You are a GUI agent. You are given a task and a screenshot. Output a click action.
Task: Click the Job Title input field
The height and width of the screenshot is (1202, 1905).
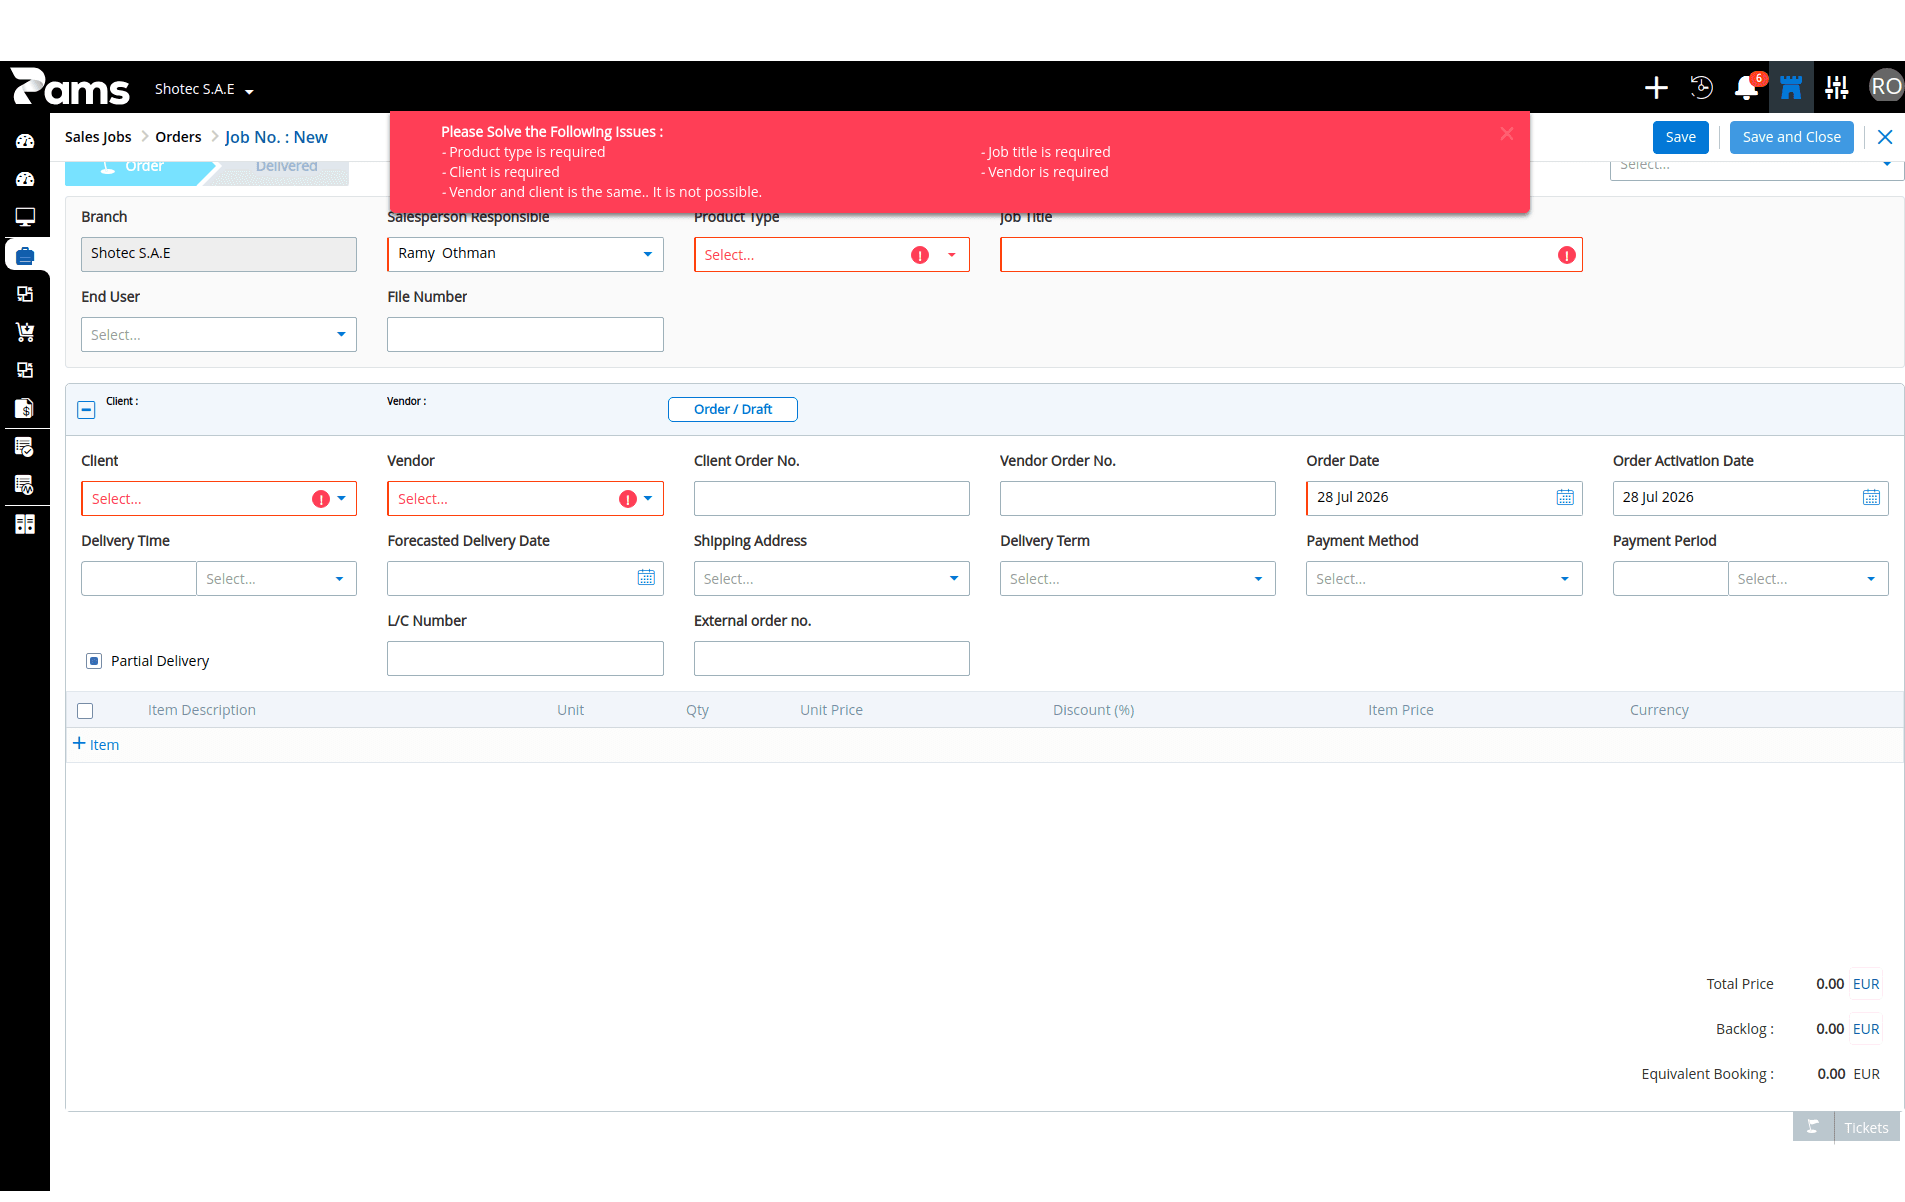(x=1290, y=255)
